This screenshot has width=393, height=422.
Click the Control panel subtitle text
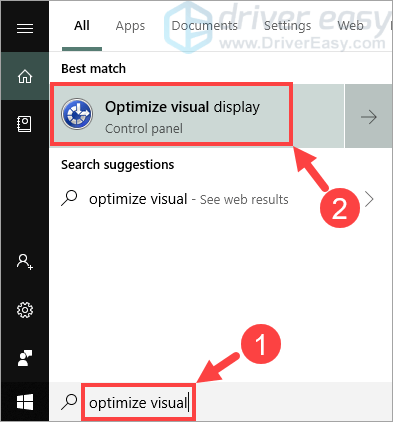[144, 129]
